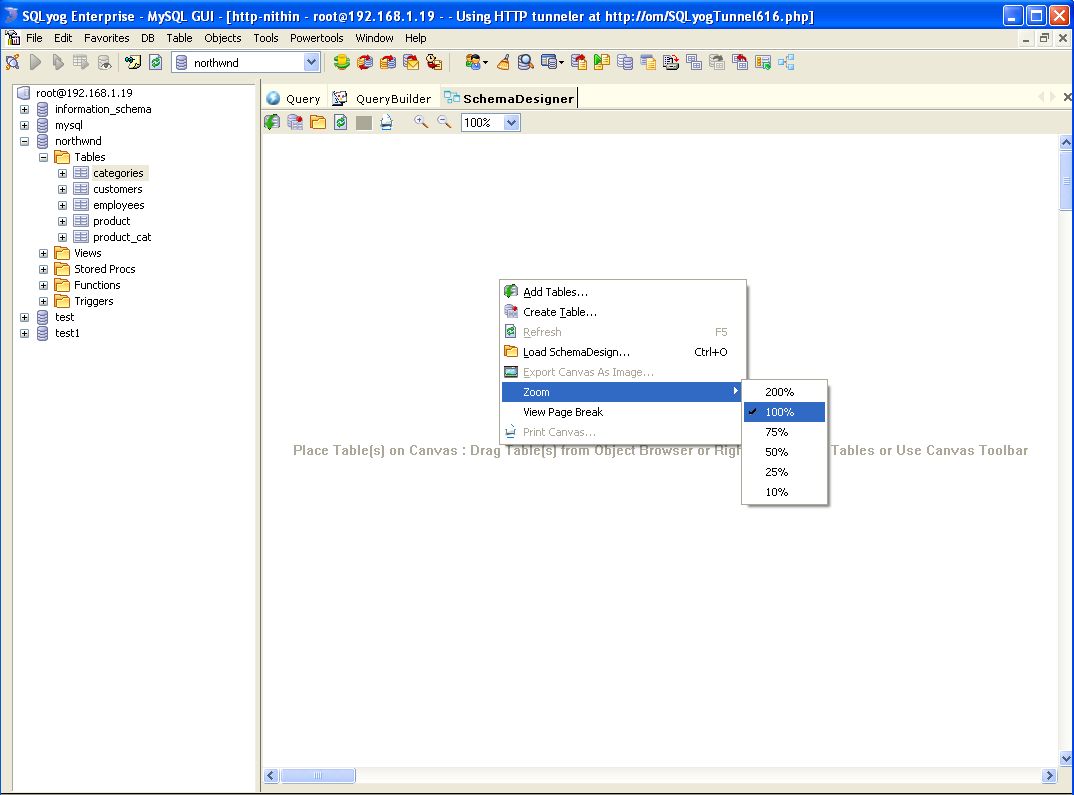Set canvas zoom to 200%
The image size is (1074, 795).
(x=784, y=392)
